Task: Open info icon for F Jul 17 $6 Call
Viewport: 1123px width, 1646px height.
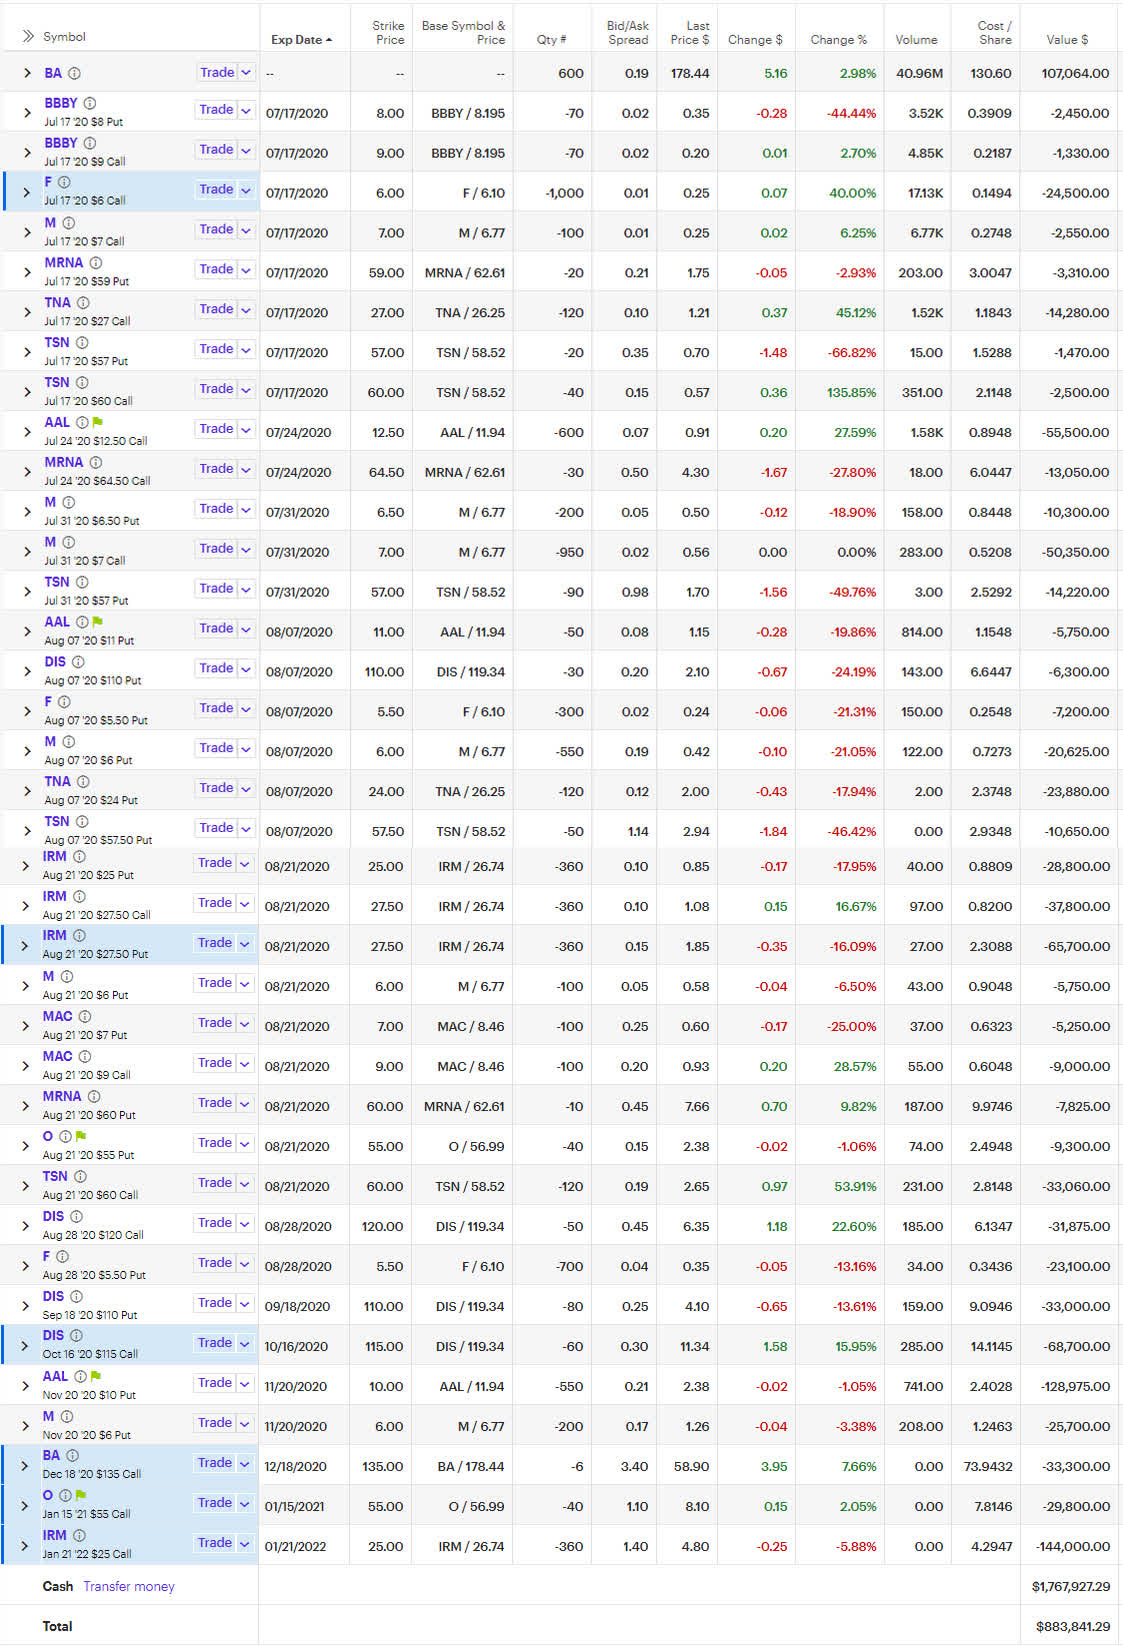Action: click(x=64, y=182)
